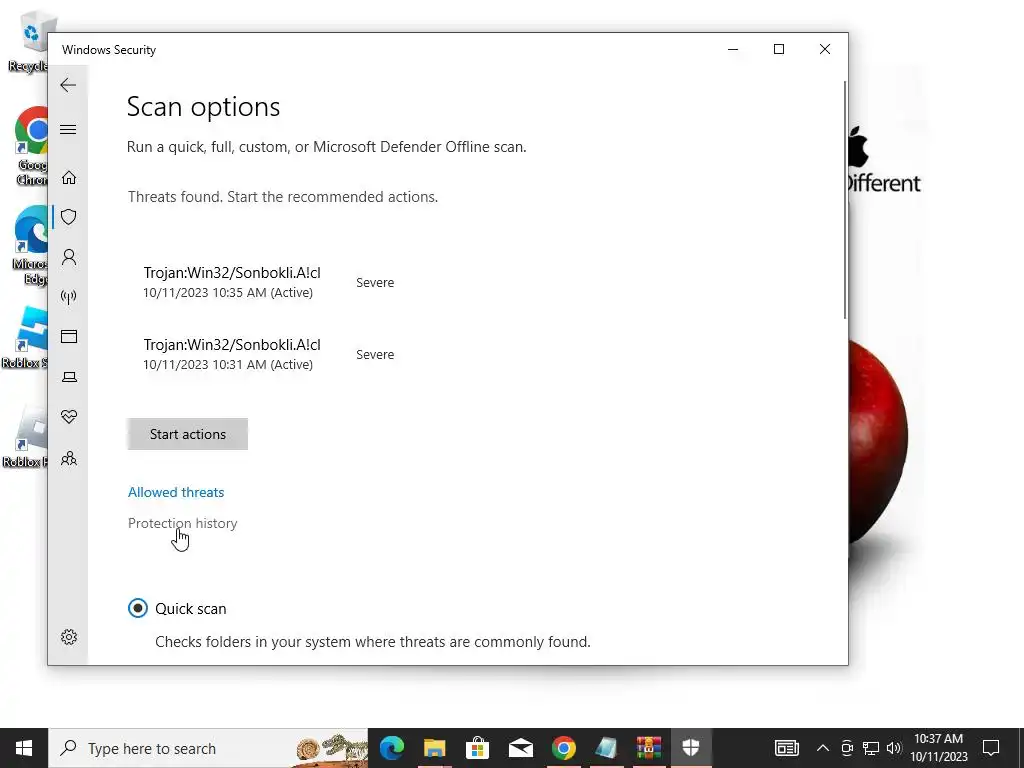
Task: Select the Recycle Bin desktop icon
Action: click(27, 40)
